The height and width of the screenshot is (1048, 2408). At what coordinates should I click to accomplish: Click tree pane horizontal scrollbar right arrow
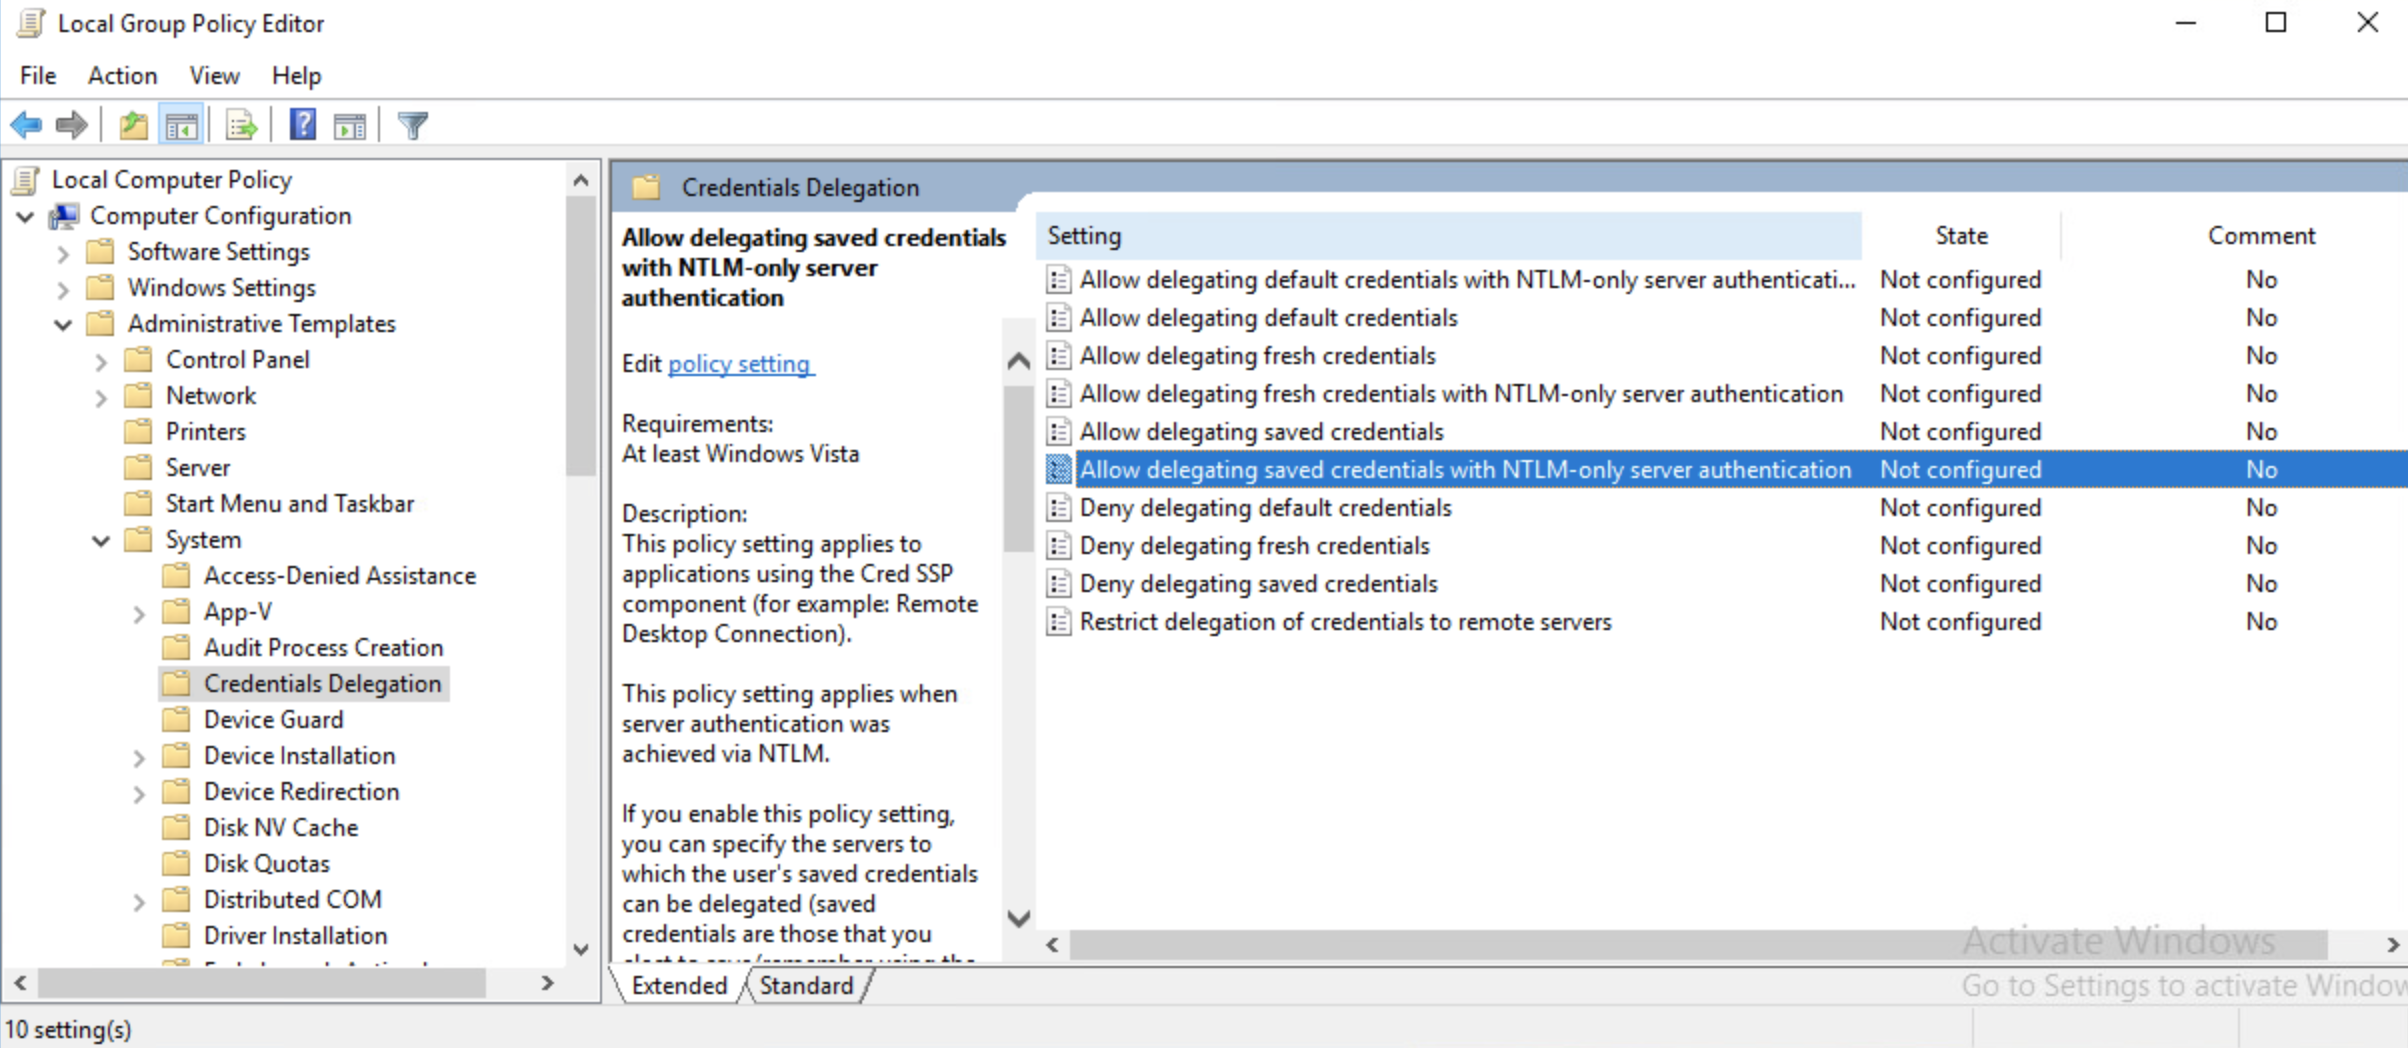pyautogui.click(x=547, y=983)
